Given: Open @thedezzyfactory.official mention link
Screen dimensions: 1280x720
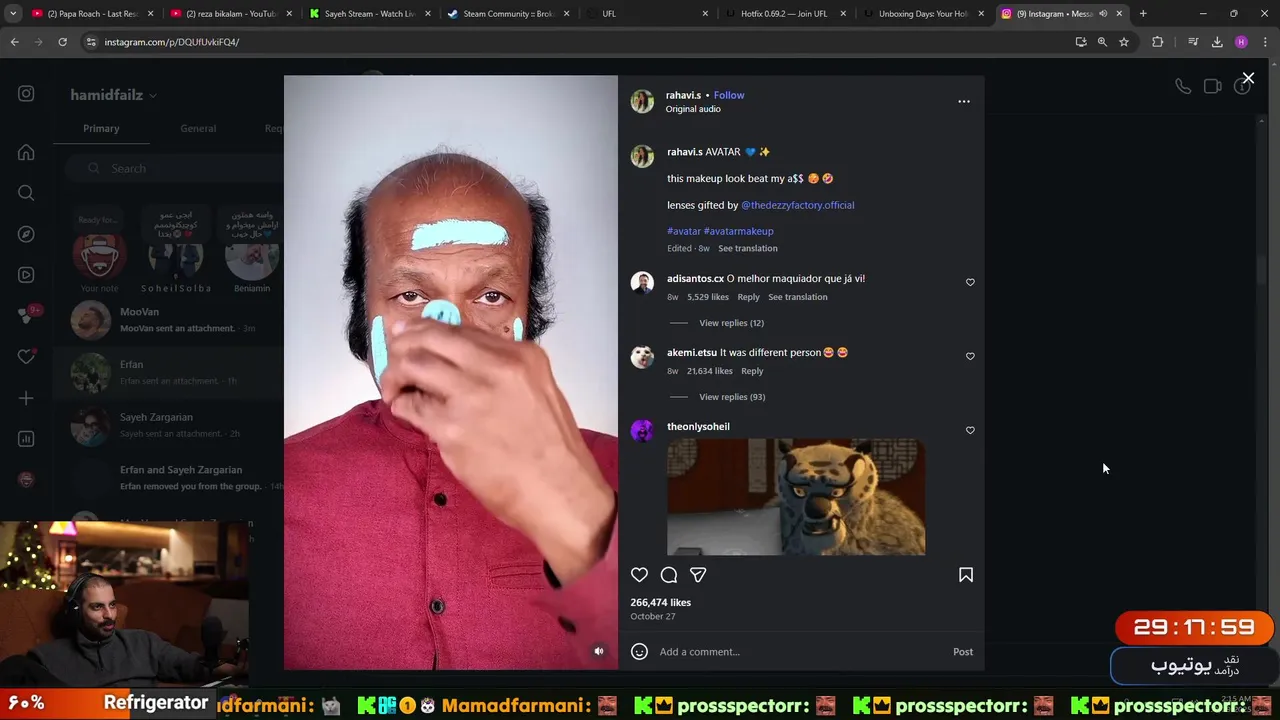Looking at the screenshot, I should pos(797,205).
